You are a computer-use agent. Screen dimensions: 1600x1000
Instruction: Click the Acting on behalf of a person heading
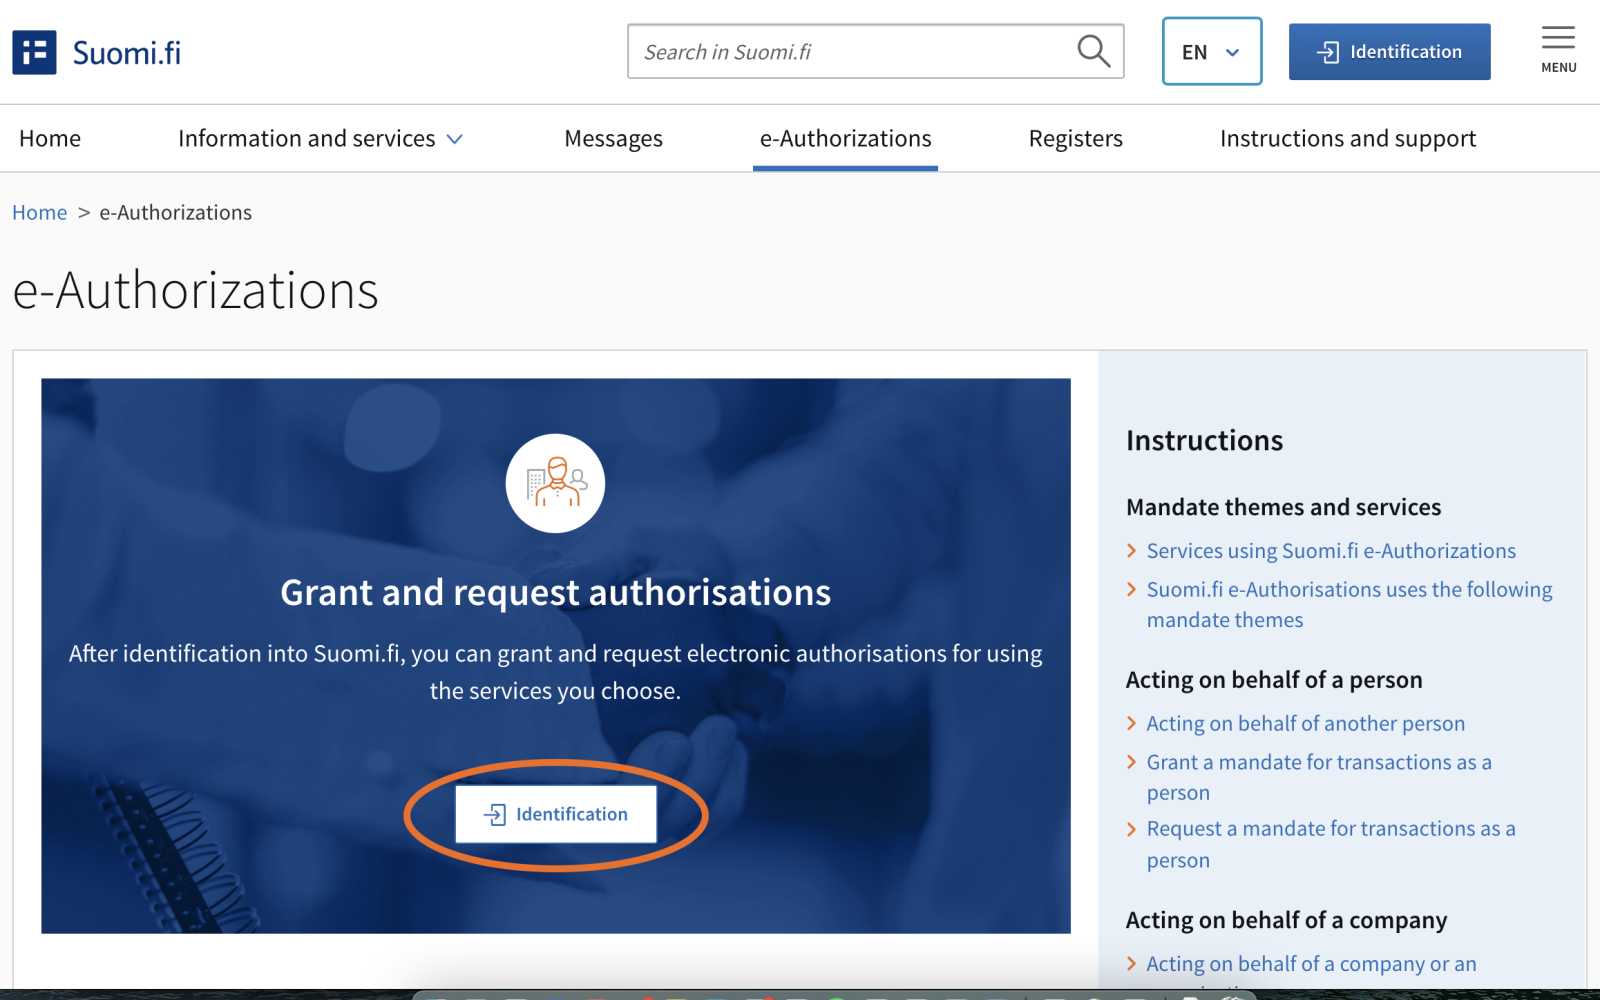[1274, 680]
